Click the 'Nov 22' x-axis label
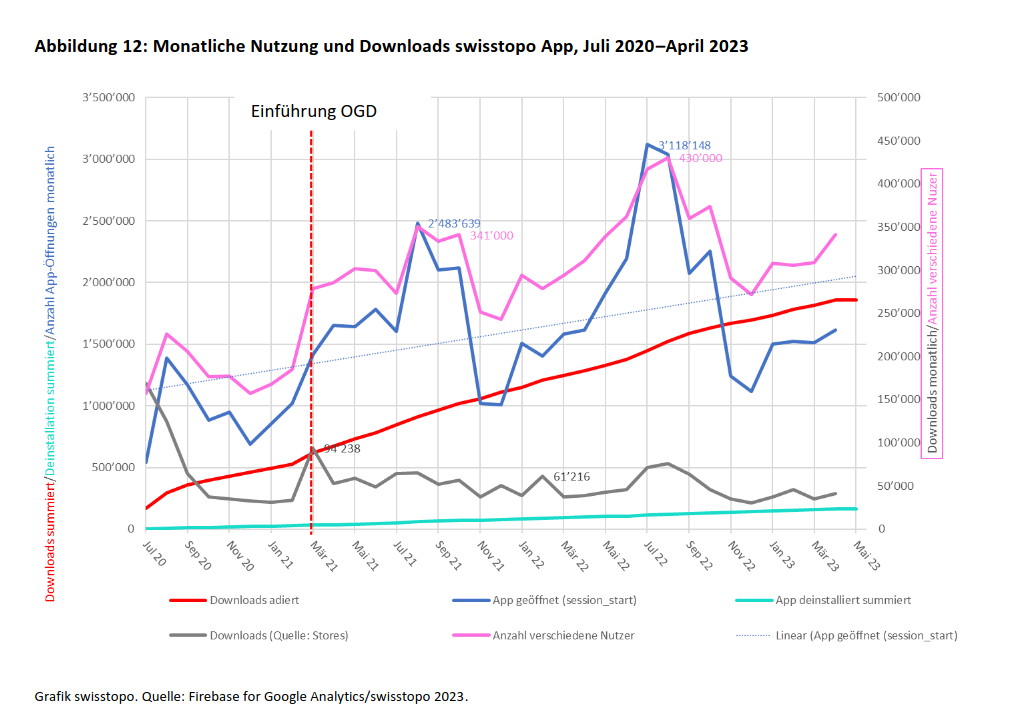Viewport: 1010px width, 722px height. (741, 556)
